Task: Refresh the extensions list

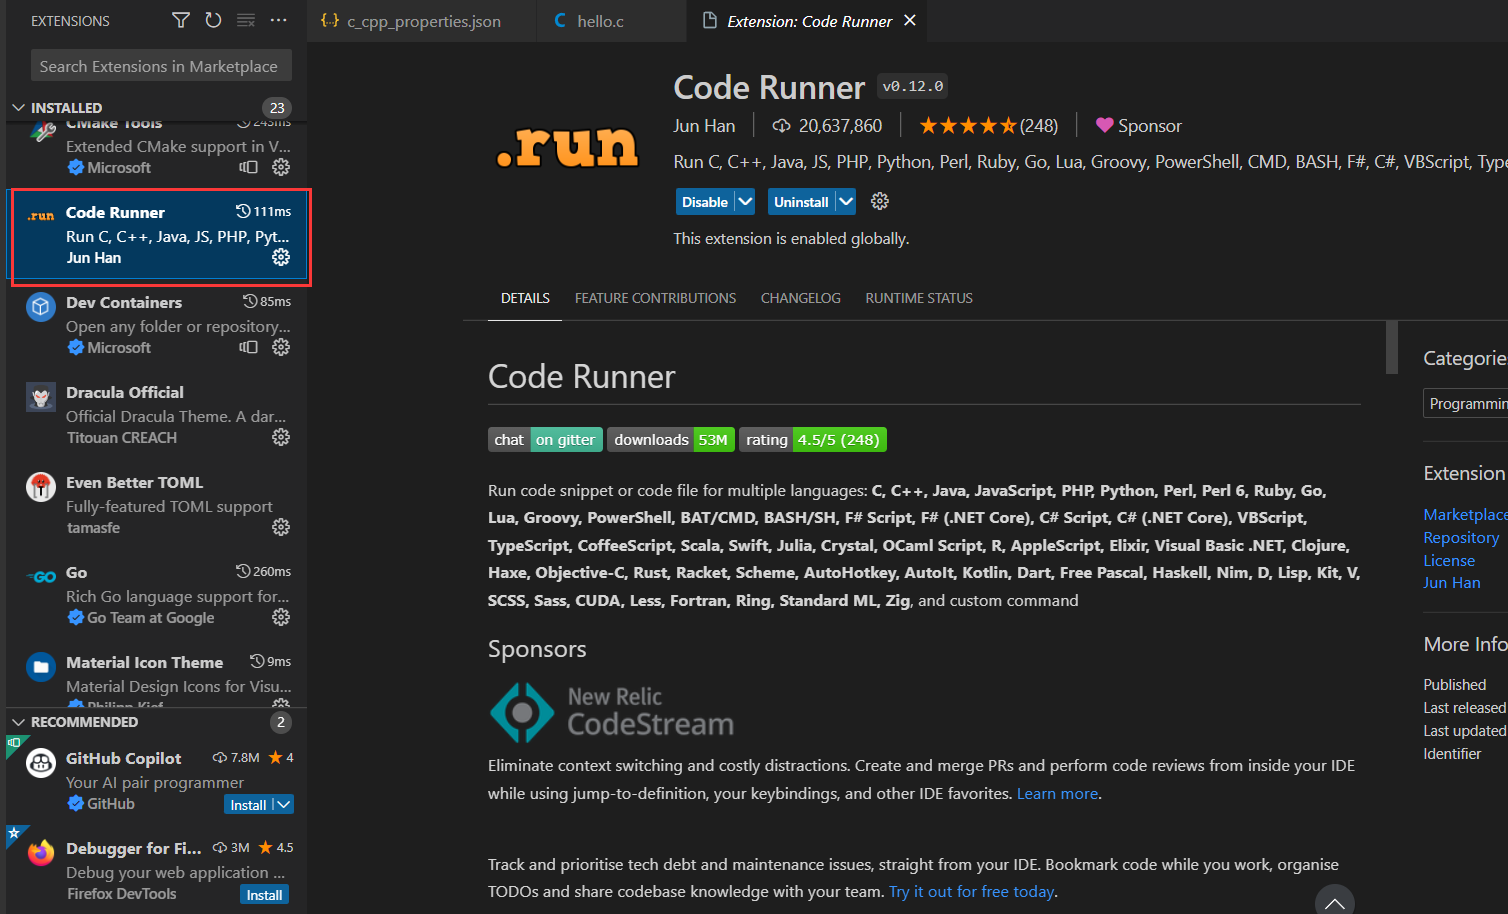Action: point(213,20)
